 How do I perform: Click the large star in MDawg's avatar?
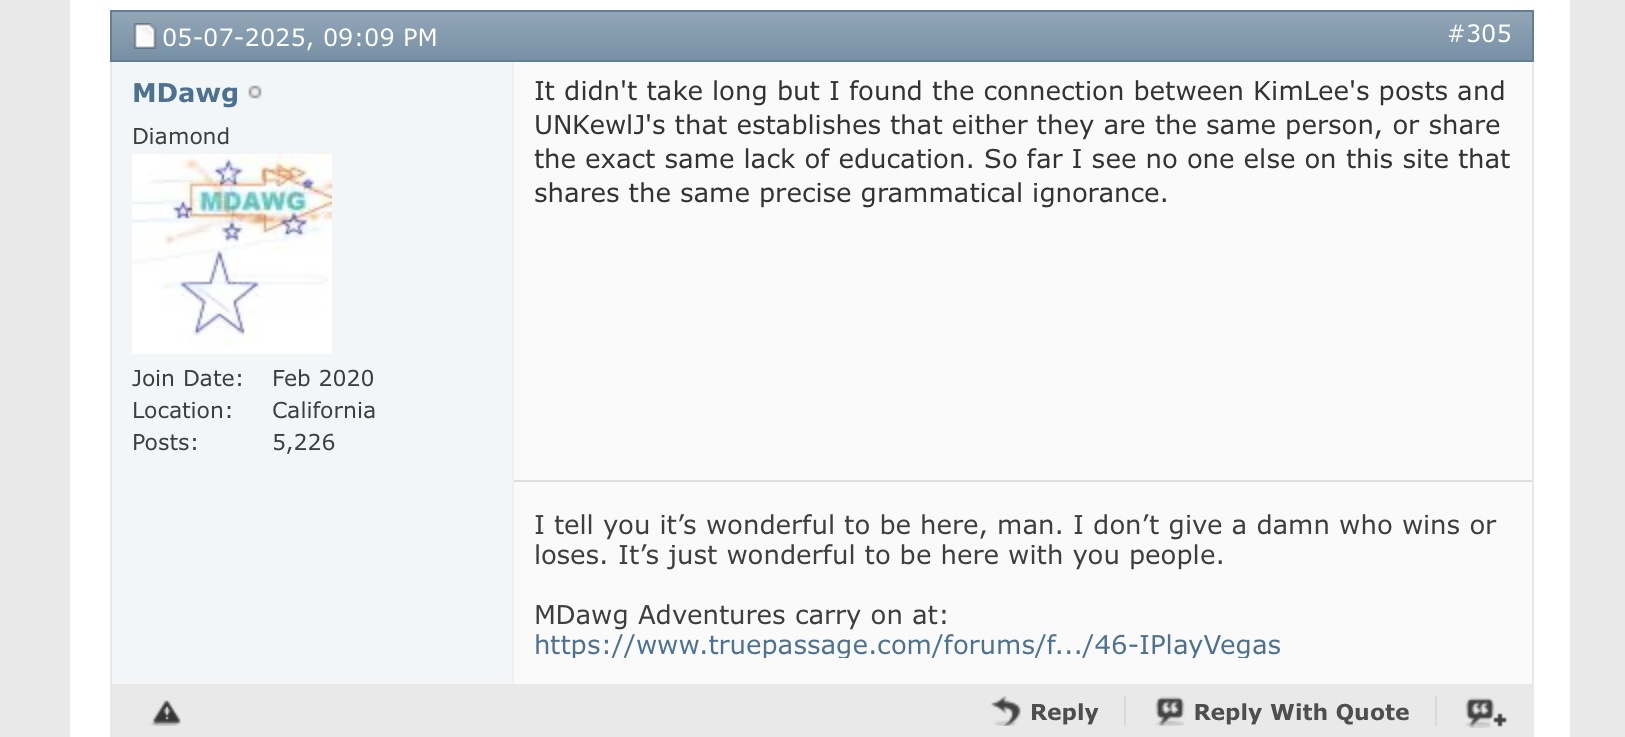coord(219,293)
